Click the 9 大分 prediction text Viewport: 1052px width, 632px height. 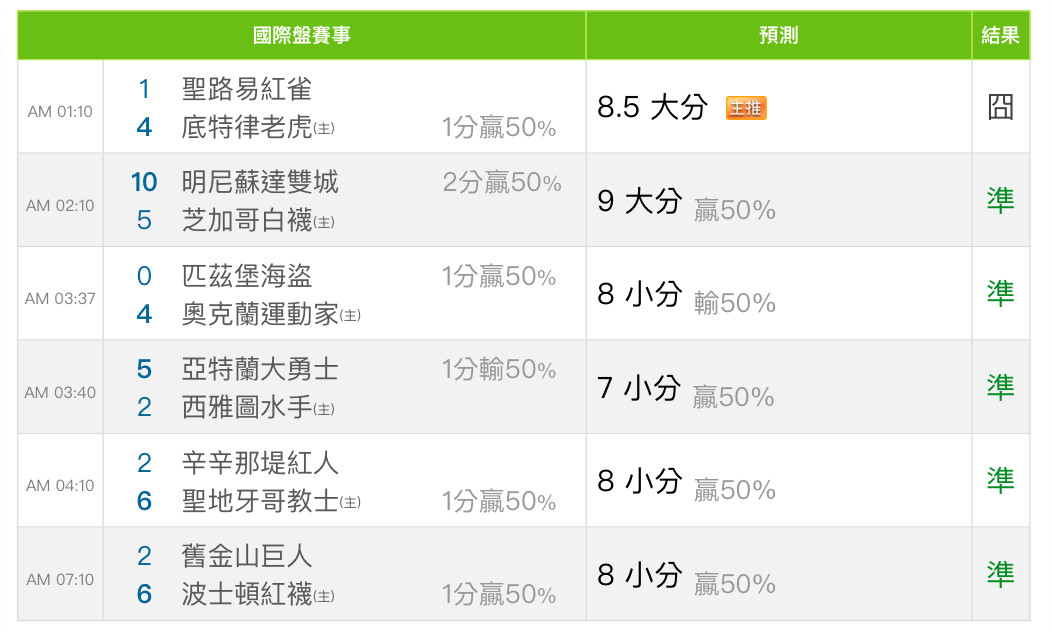pos(639,201)
